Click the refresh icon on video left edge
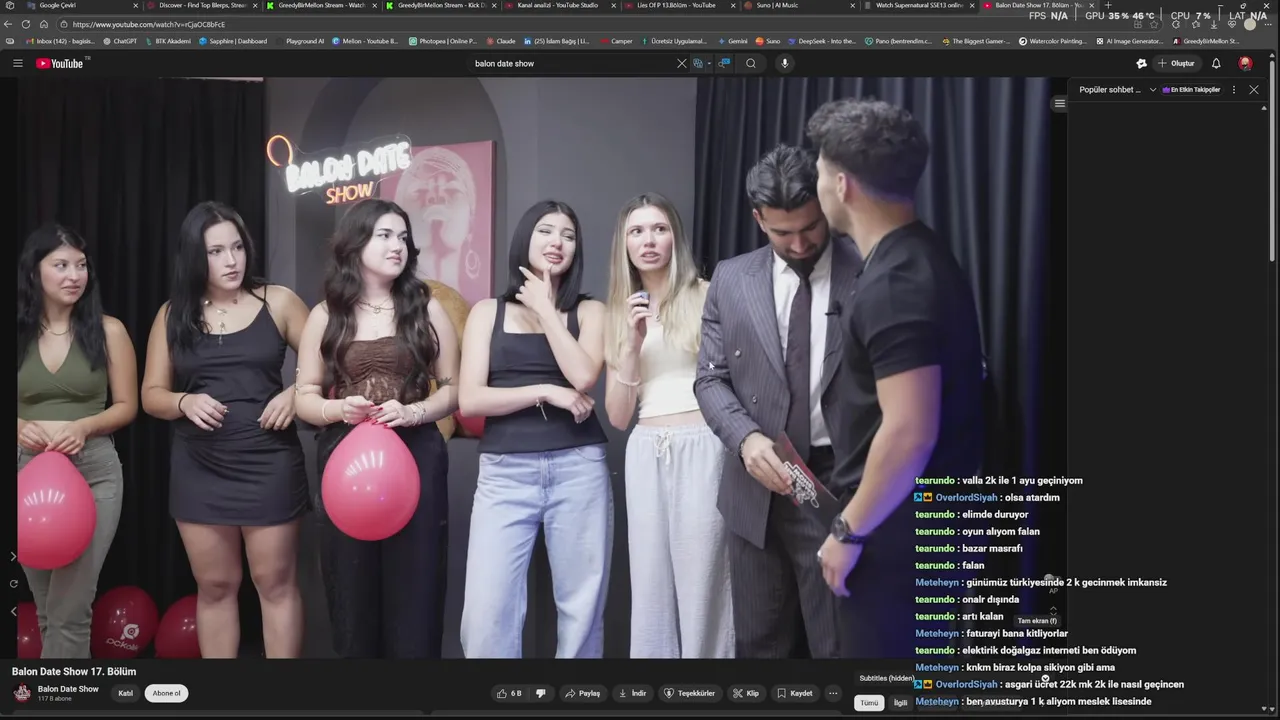 pos(13,584)
